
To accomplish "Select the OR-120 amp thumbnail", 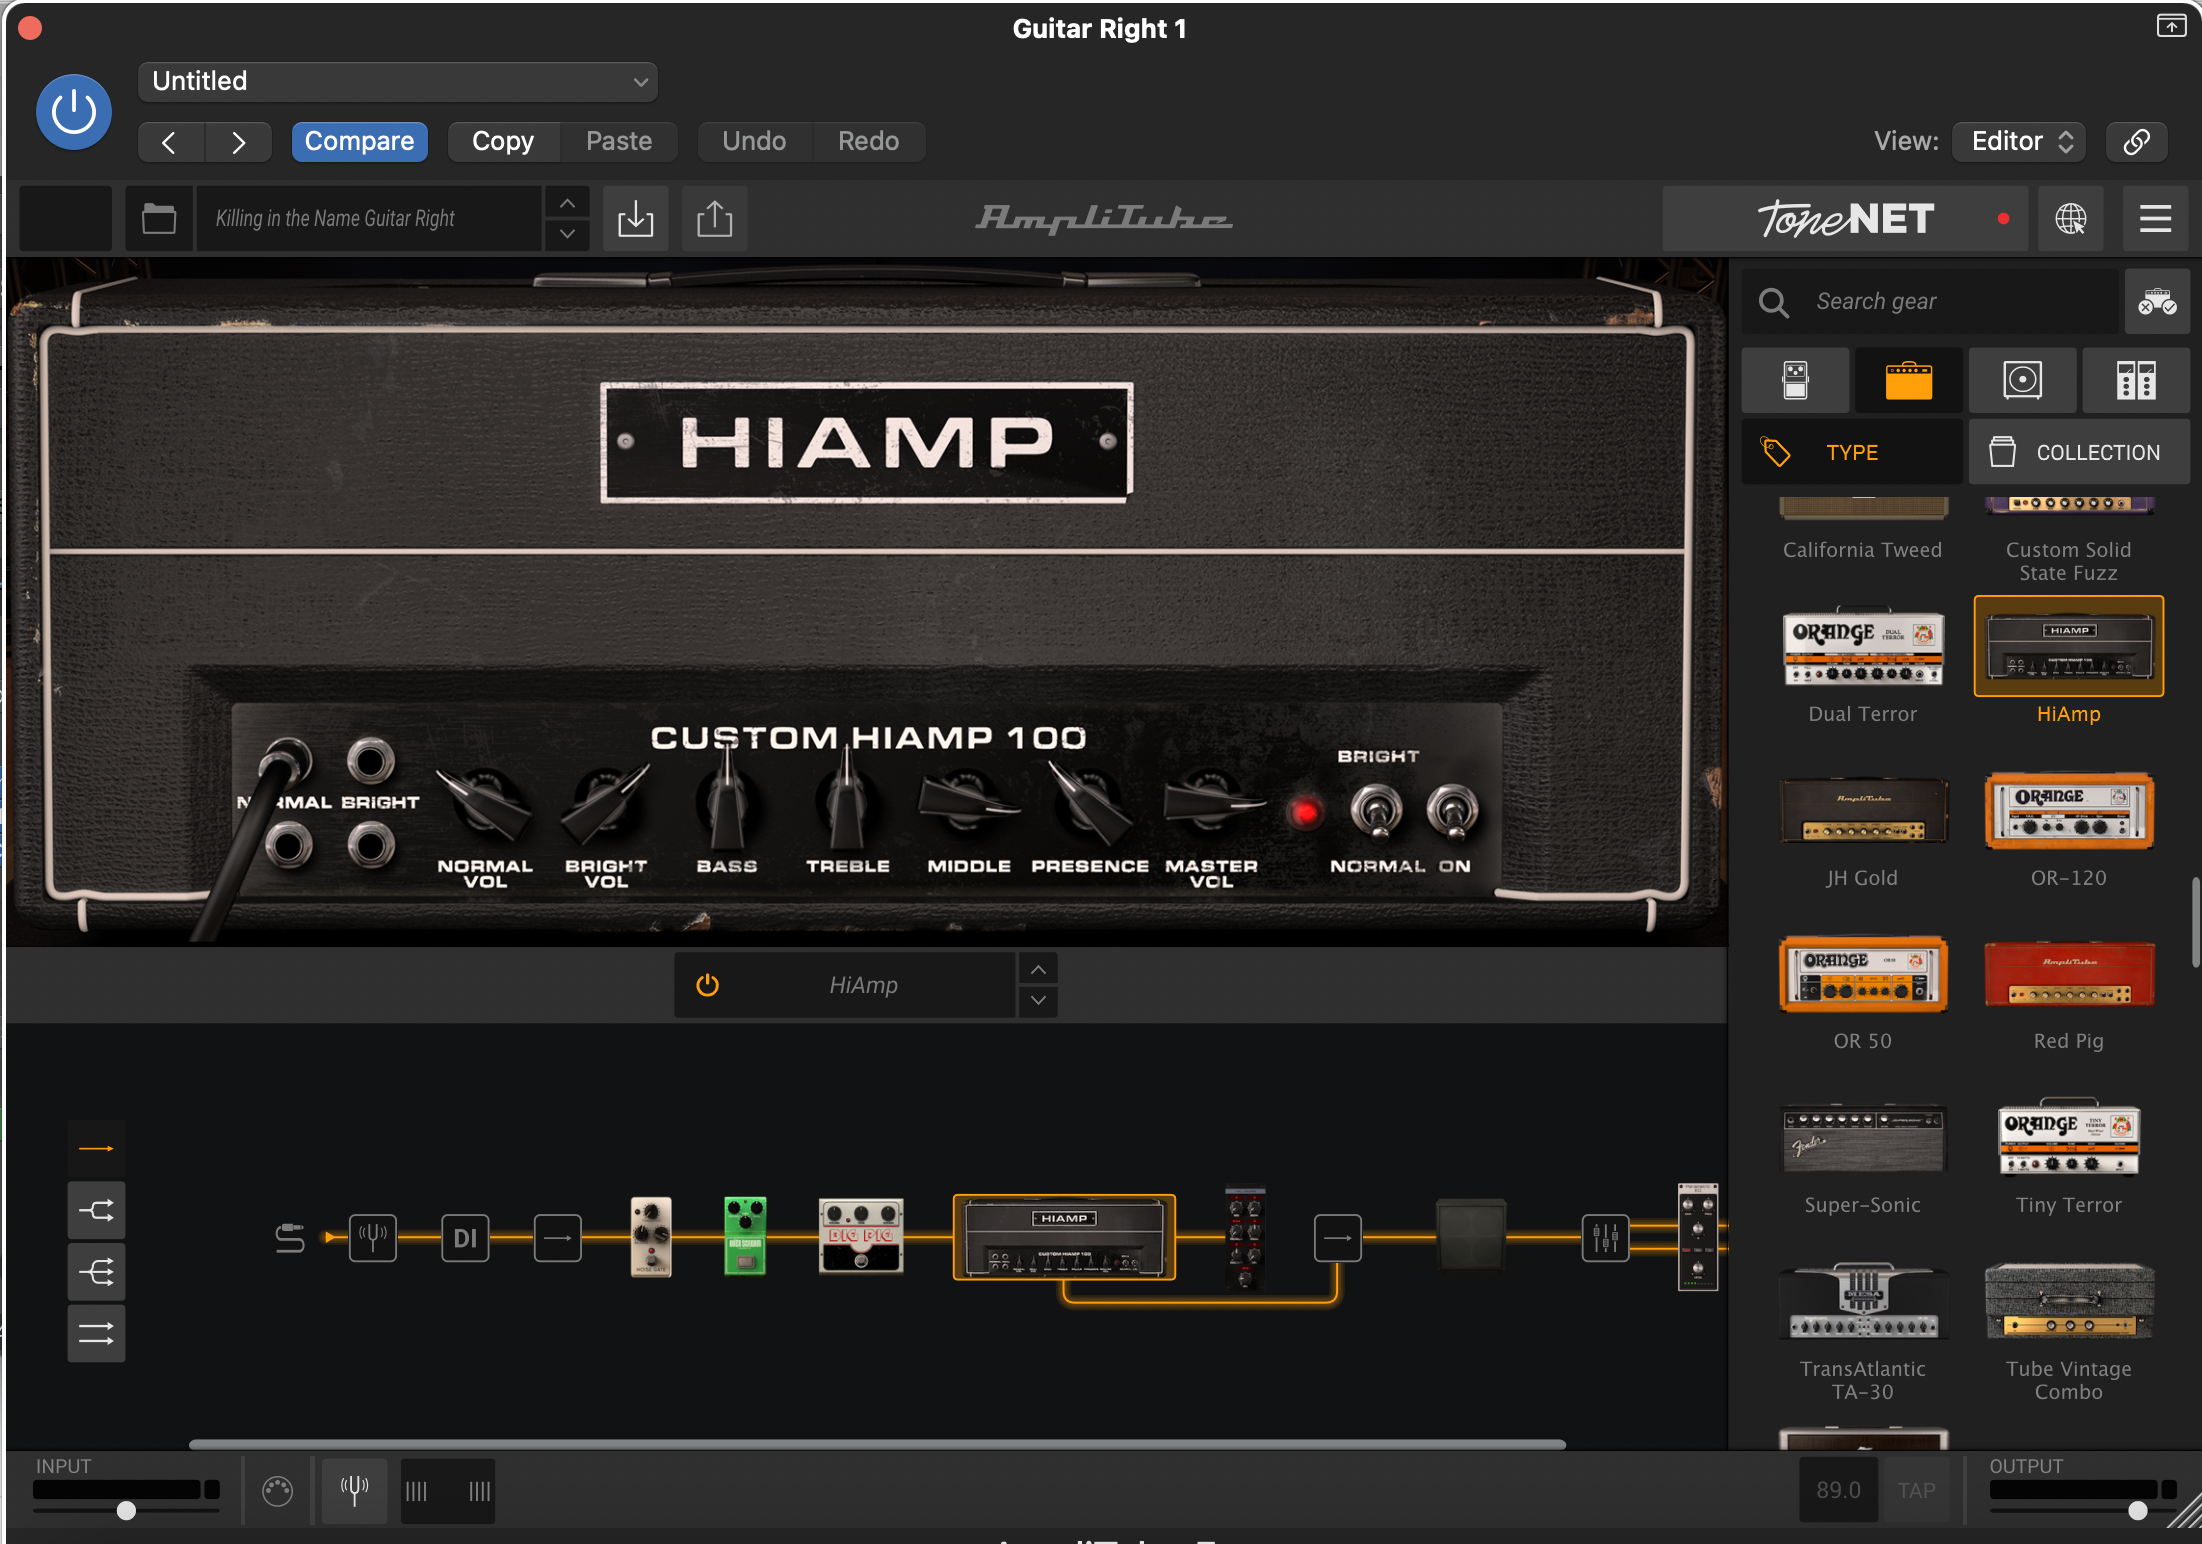I will tap(2068, 811).
